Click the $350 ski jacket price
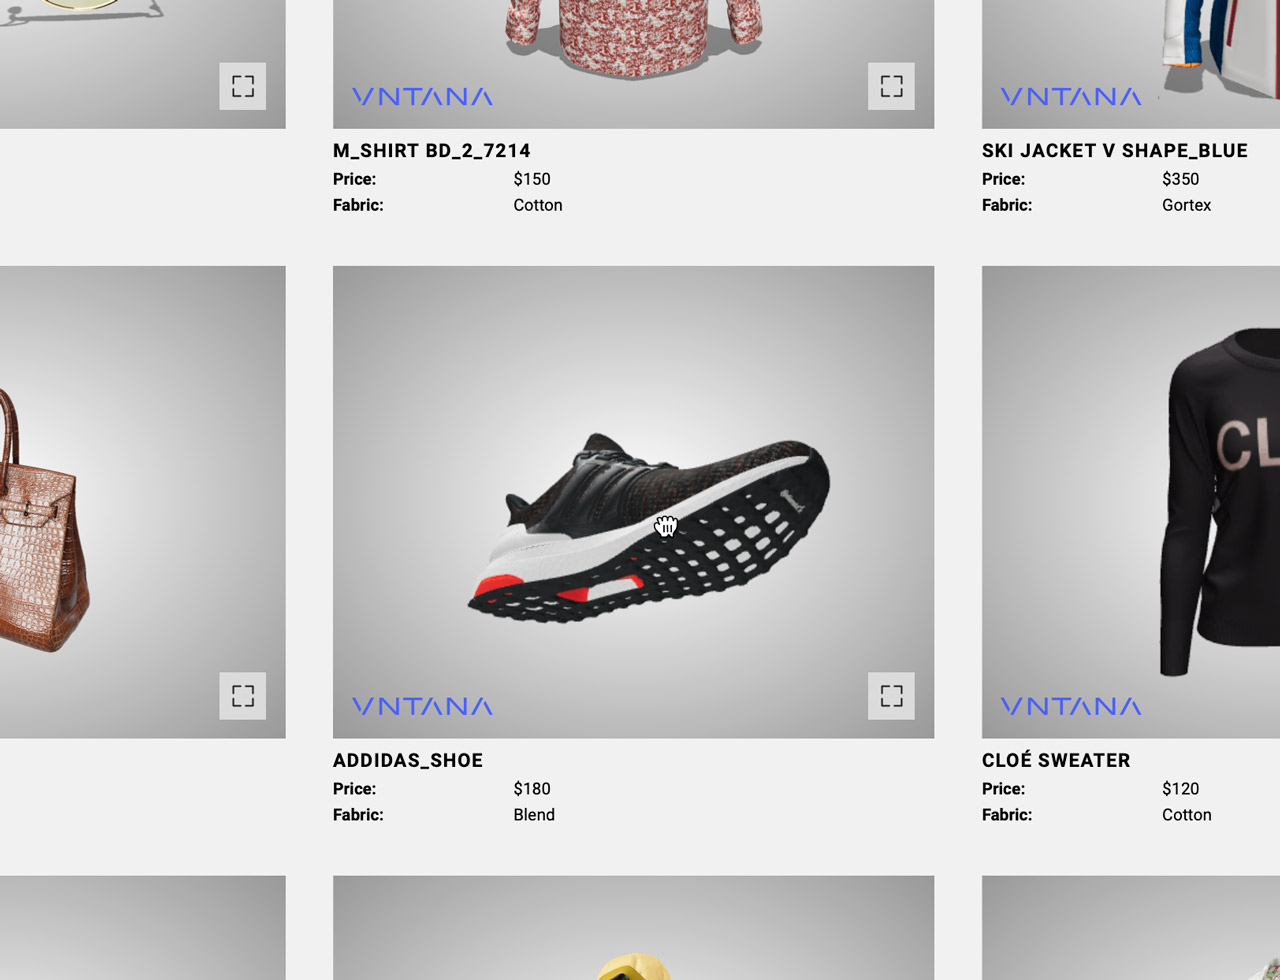1280x980 pixels. (x=1181, y=179)
